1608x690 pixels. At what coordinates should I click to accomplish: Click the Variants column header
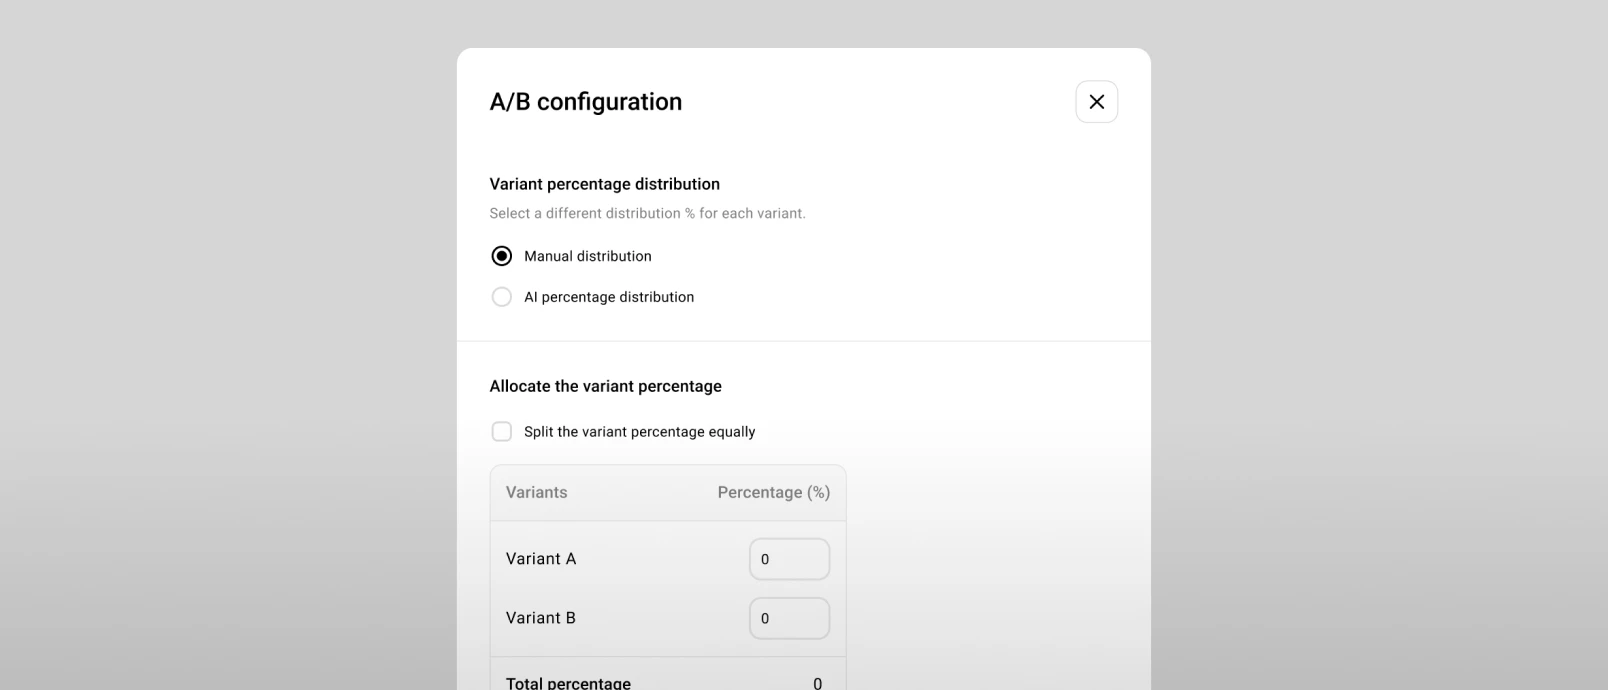click(536, 492)
